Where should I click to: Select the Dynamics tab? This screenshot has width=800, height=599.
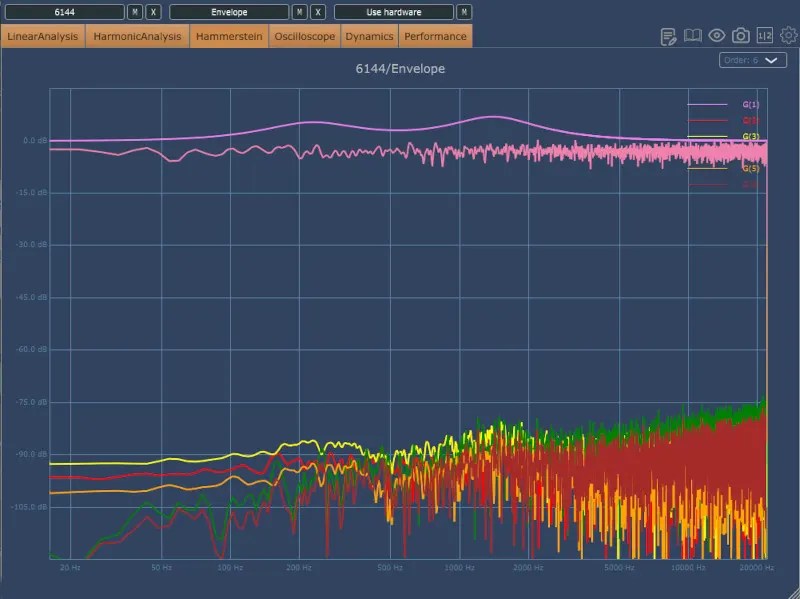(369, 35)
